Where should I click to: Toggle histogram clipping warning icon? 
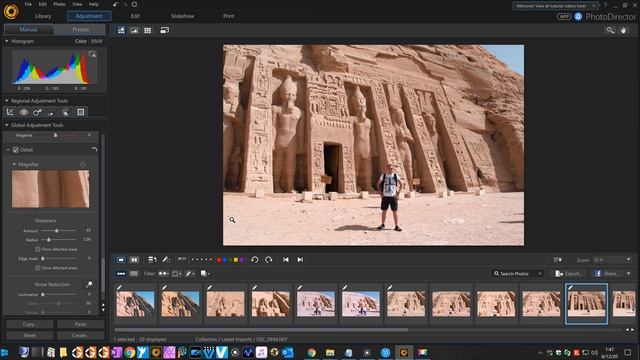pyautogui.click(x=93, y=54)
